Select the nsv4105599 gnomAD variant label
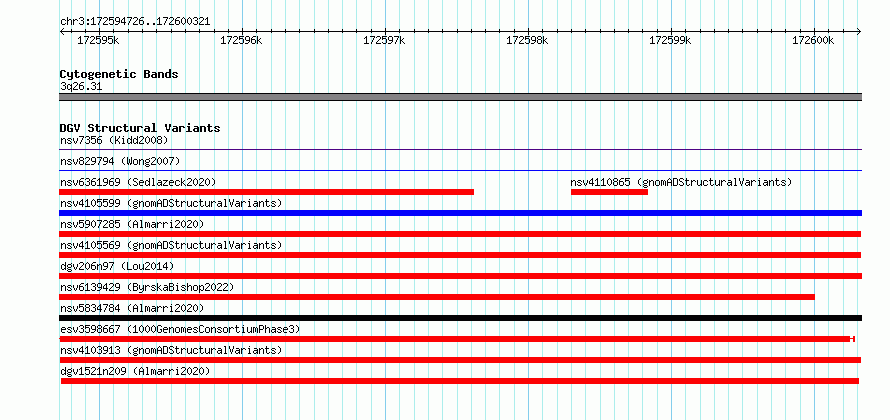 (171, 203)
